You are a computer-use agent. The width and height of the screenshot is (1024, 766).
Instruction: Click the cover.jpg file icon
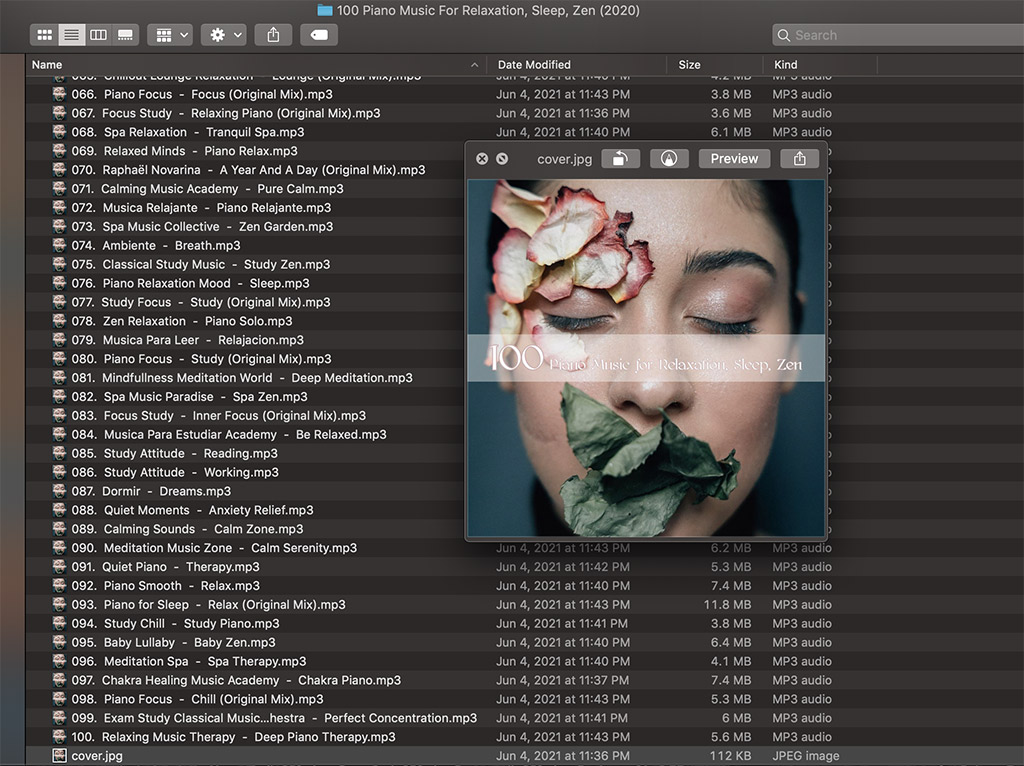[x=59, y=756]
